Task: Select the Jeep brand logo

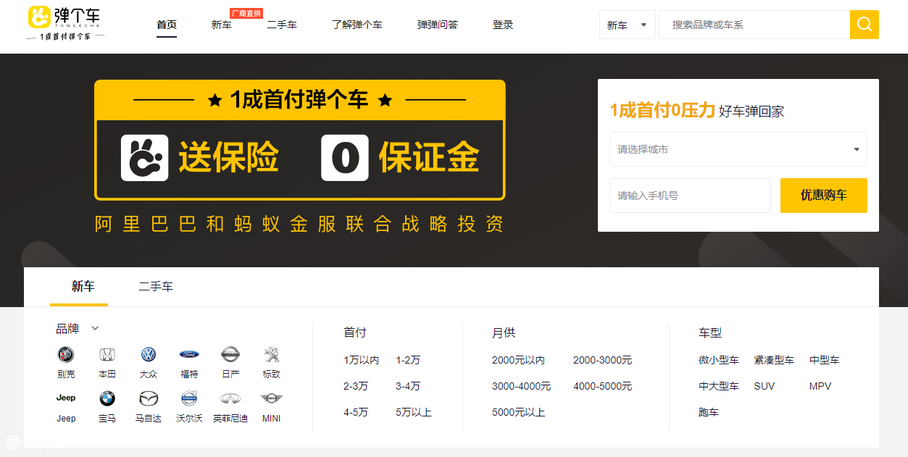Action: click(x=66, y=398)
